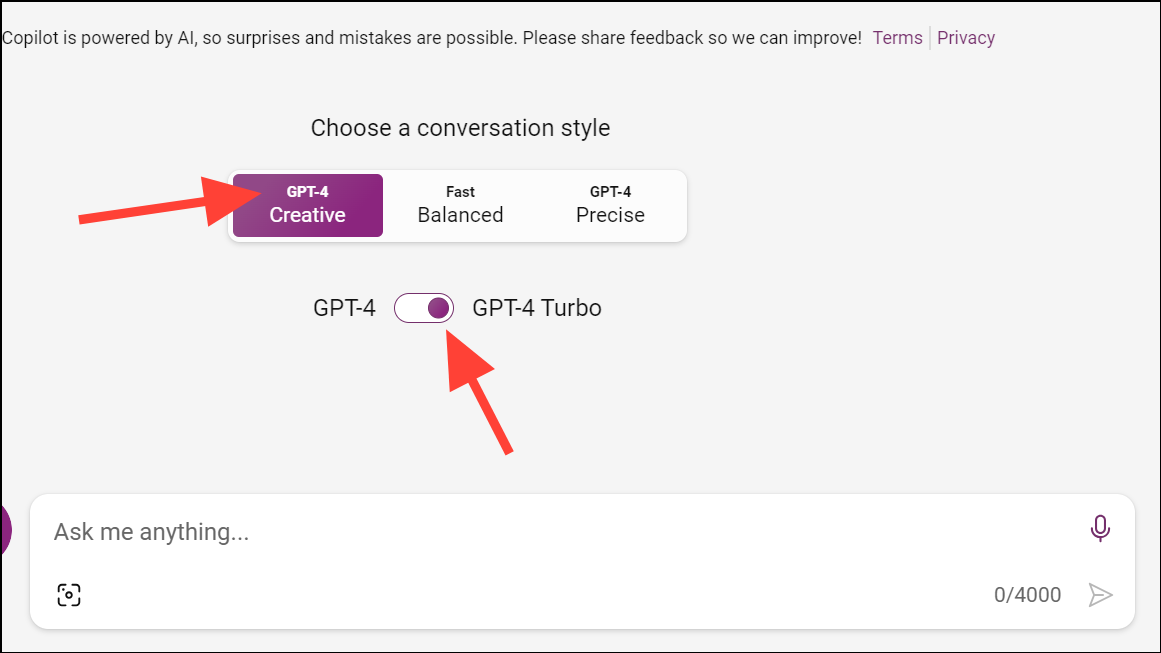Select the Balanced conversation style
The image size is (1161, 653).
coord(460,205)
